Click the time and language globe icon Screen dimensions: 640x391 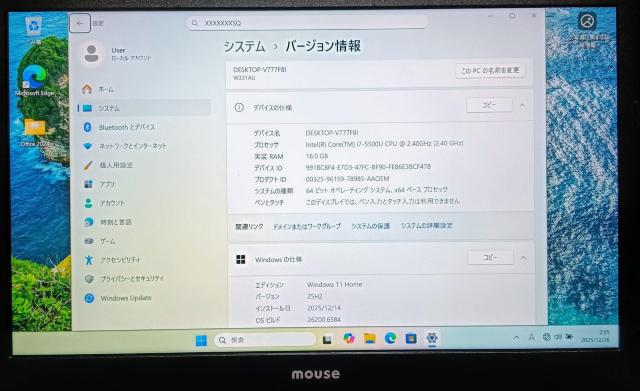(89, 222)
